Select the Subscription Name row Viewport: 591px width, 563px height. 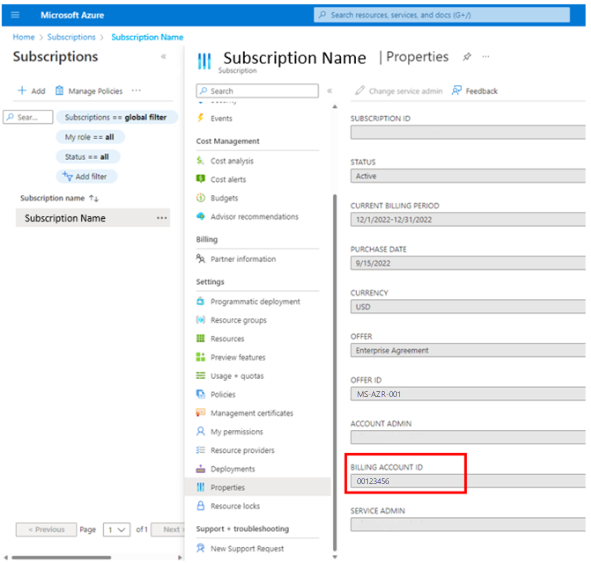click(93, 218)
